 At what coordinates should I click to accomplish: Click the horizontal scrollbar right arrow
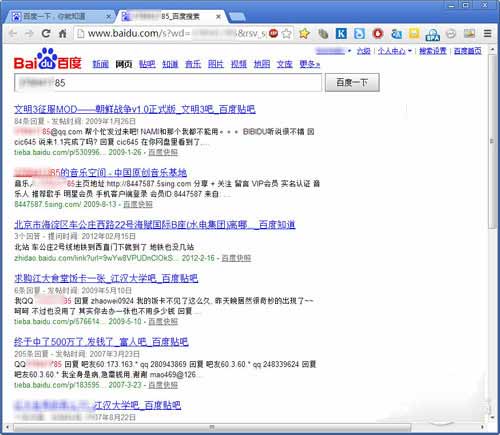click(482, 427)
